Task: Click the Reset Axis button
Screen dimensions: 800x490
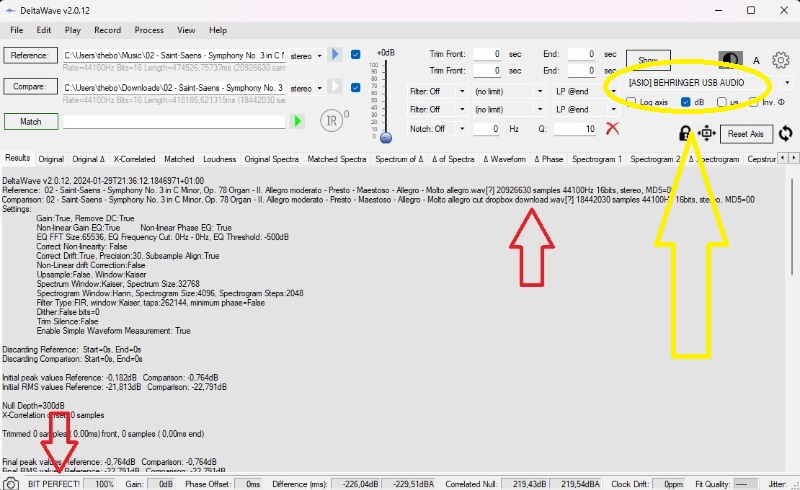Action: coord(746,134)
